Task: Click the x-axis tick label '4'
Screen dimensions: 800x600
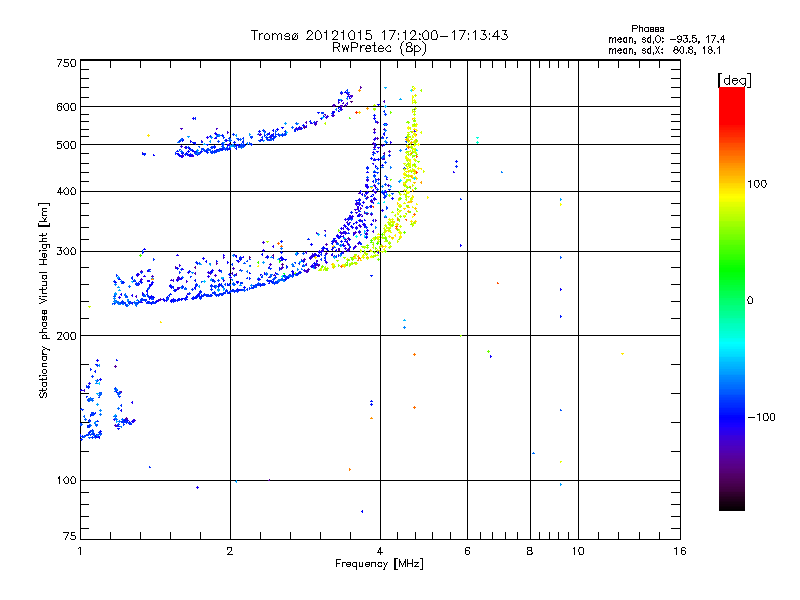Action: click(x=380, y=551)
